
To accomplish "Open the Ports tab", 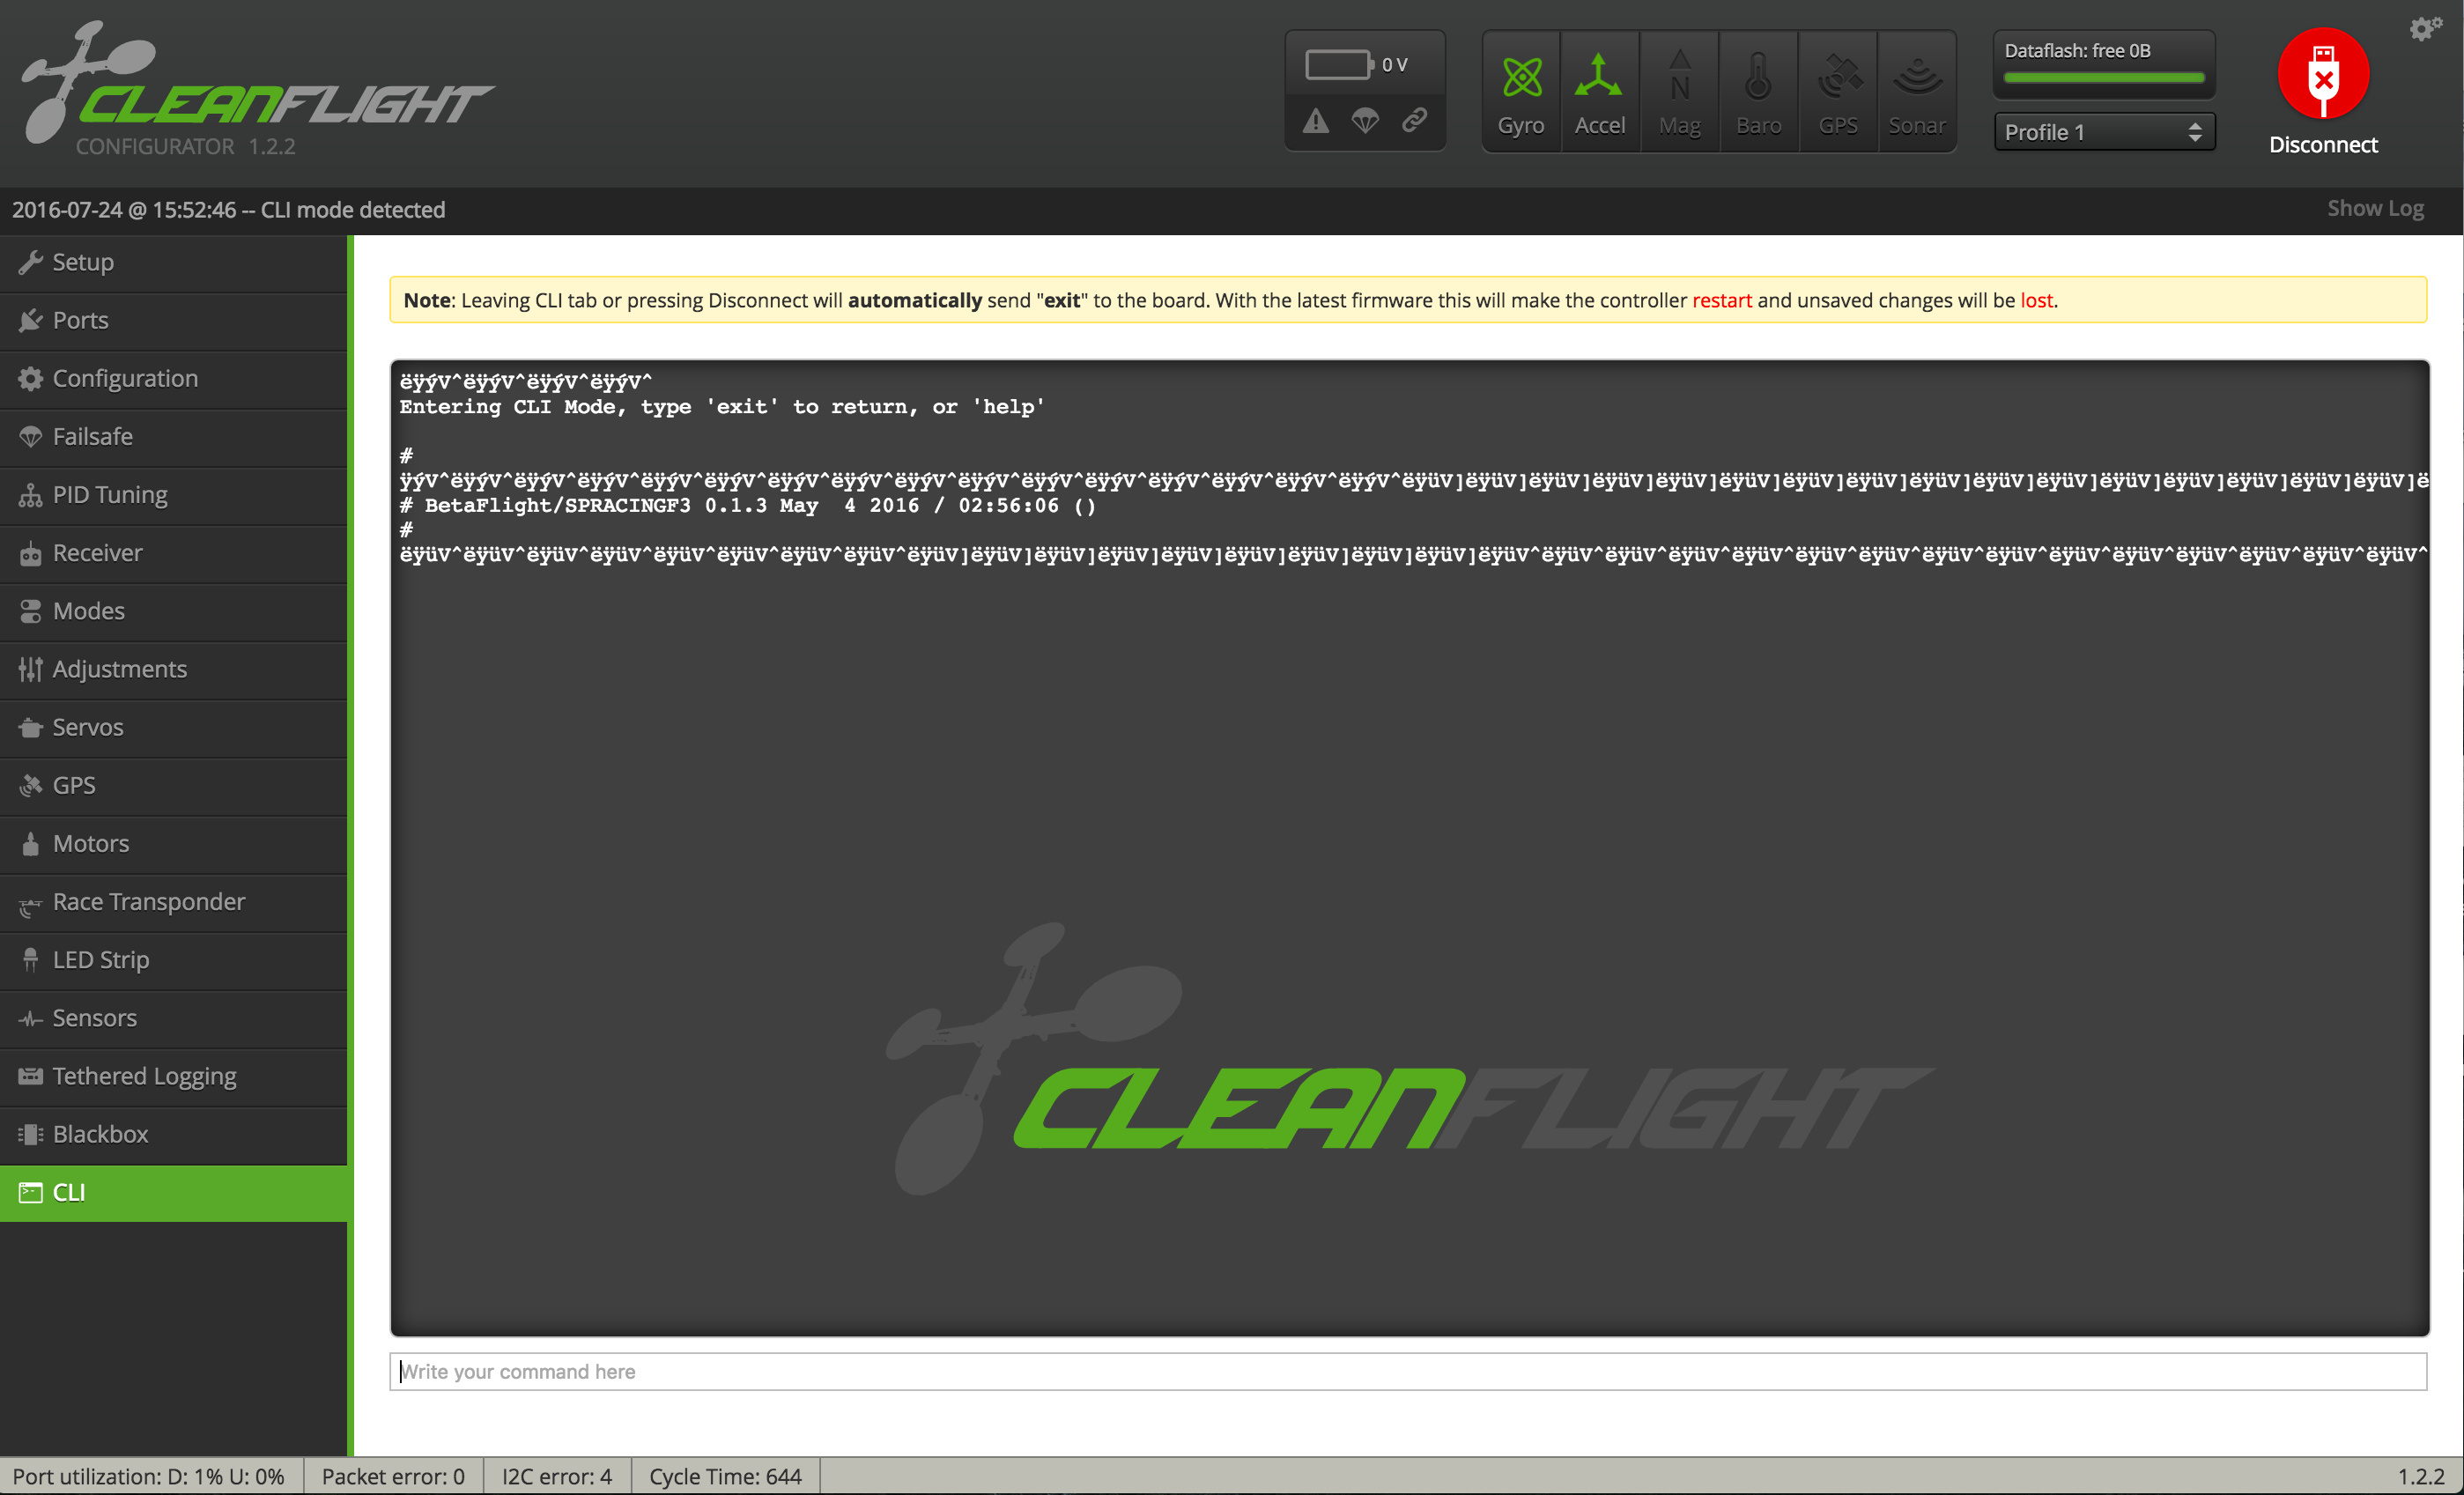I will pyautogui.click(x=174, y=321).
